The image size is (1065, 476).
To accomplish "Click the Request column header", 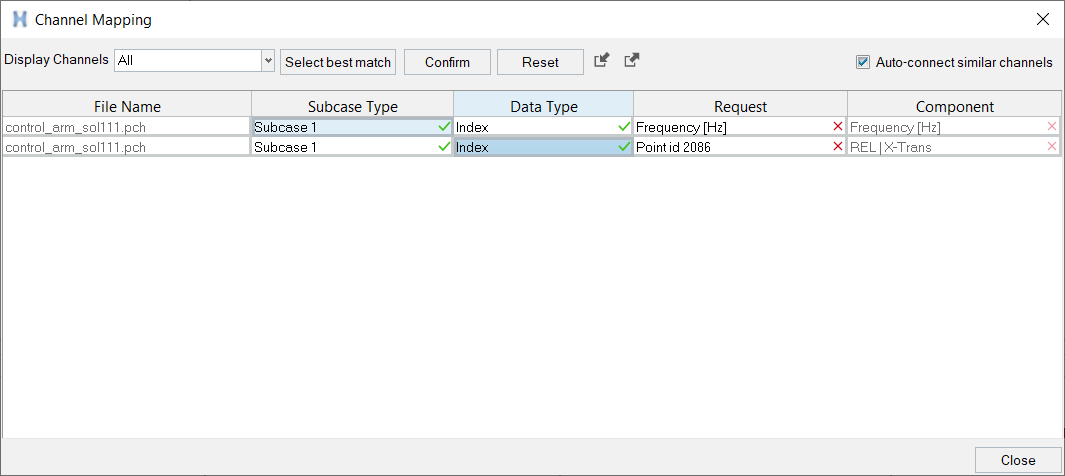I will point(740,107).
